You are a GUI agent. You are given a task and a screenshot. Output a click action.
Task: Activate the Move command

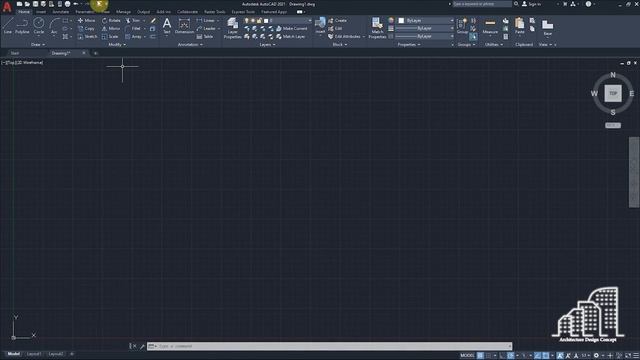(87, 20)
